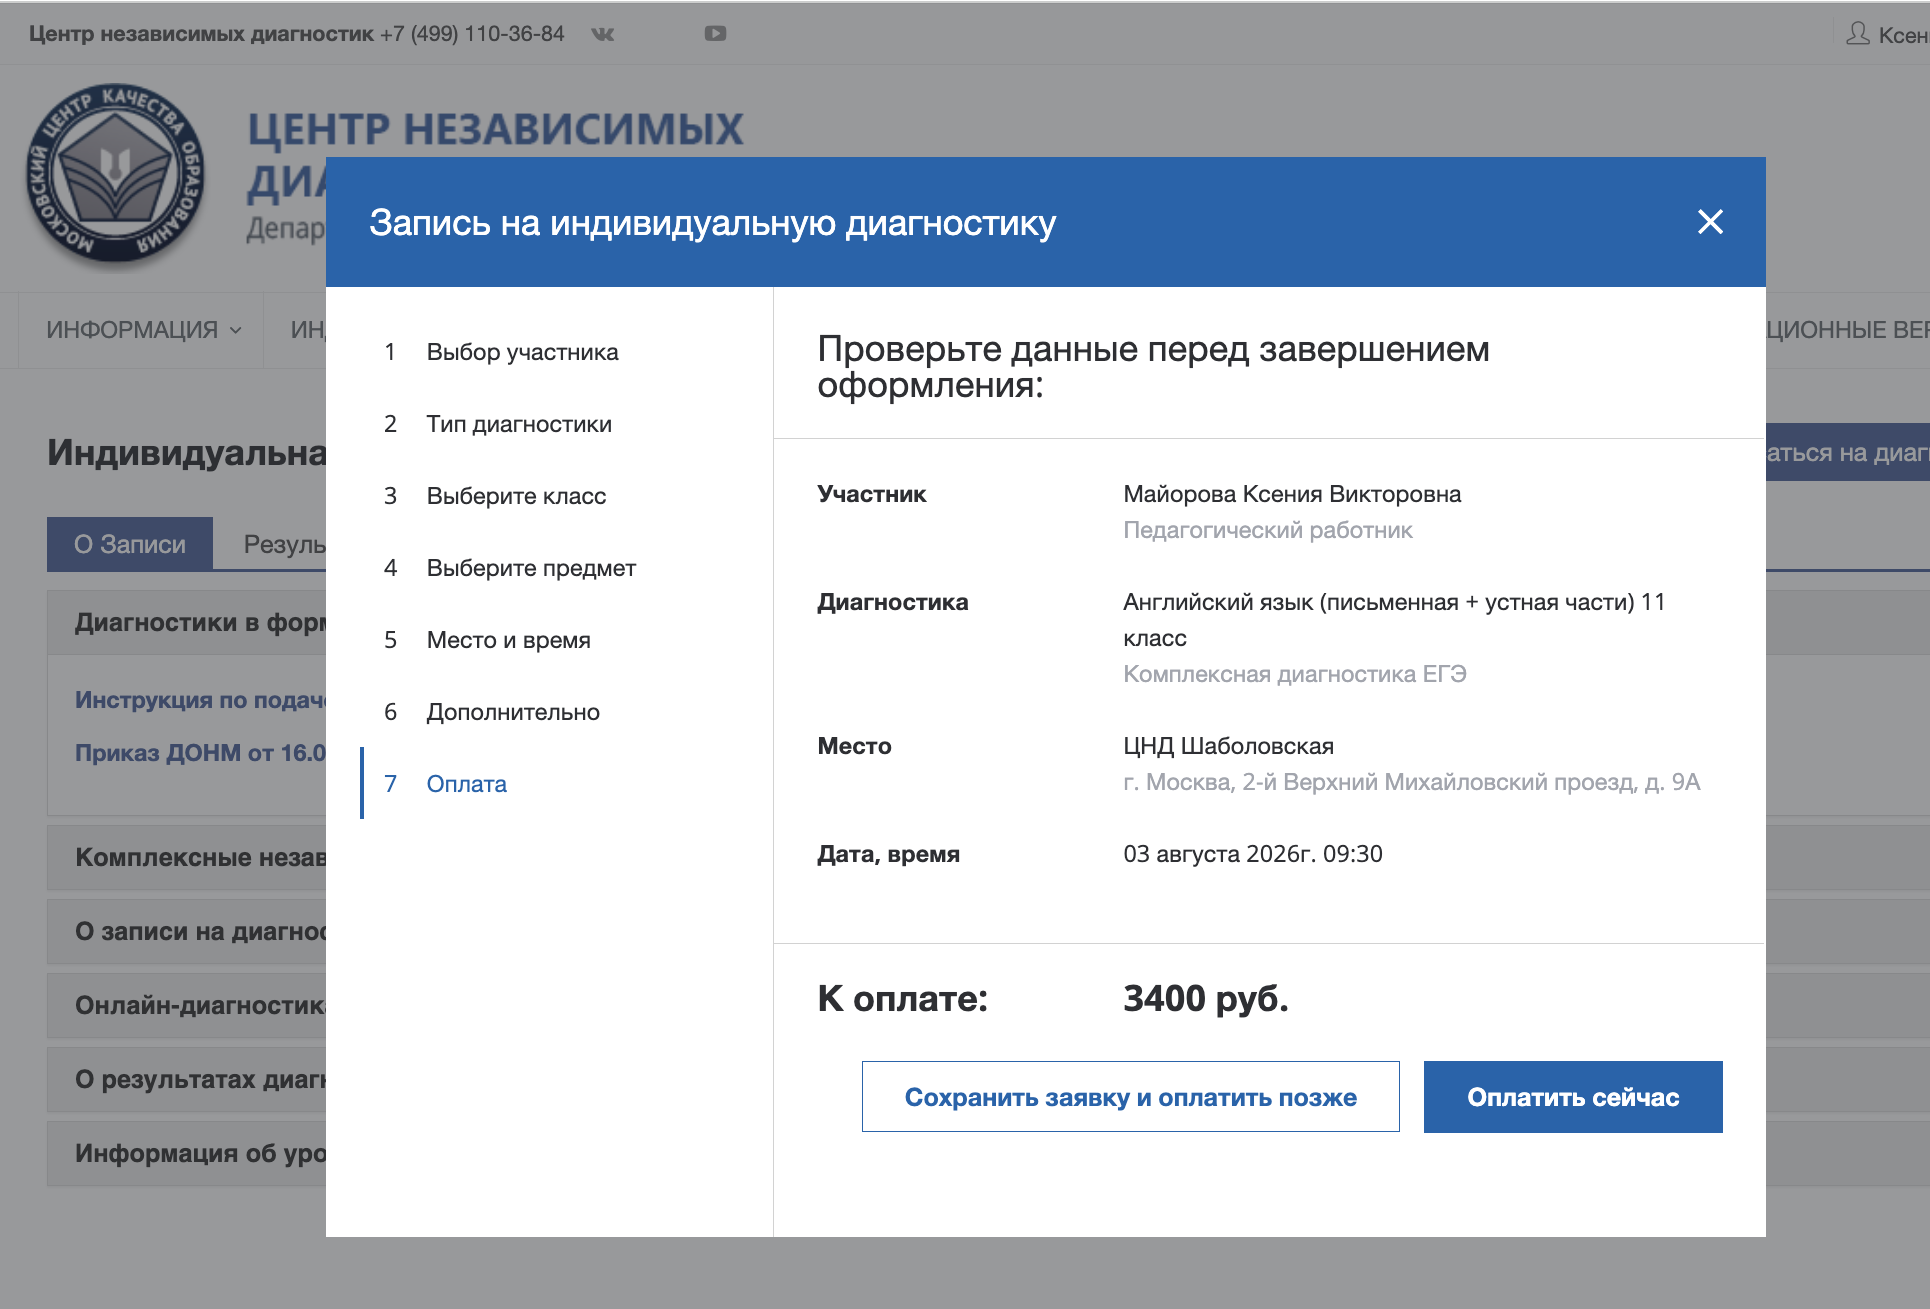1930x1309 pixels.
Task: Close the diagnostics registration dialog
Action: click(1710, 222)
